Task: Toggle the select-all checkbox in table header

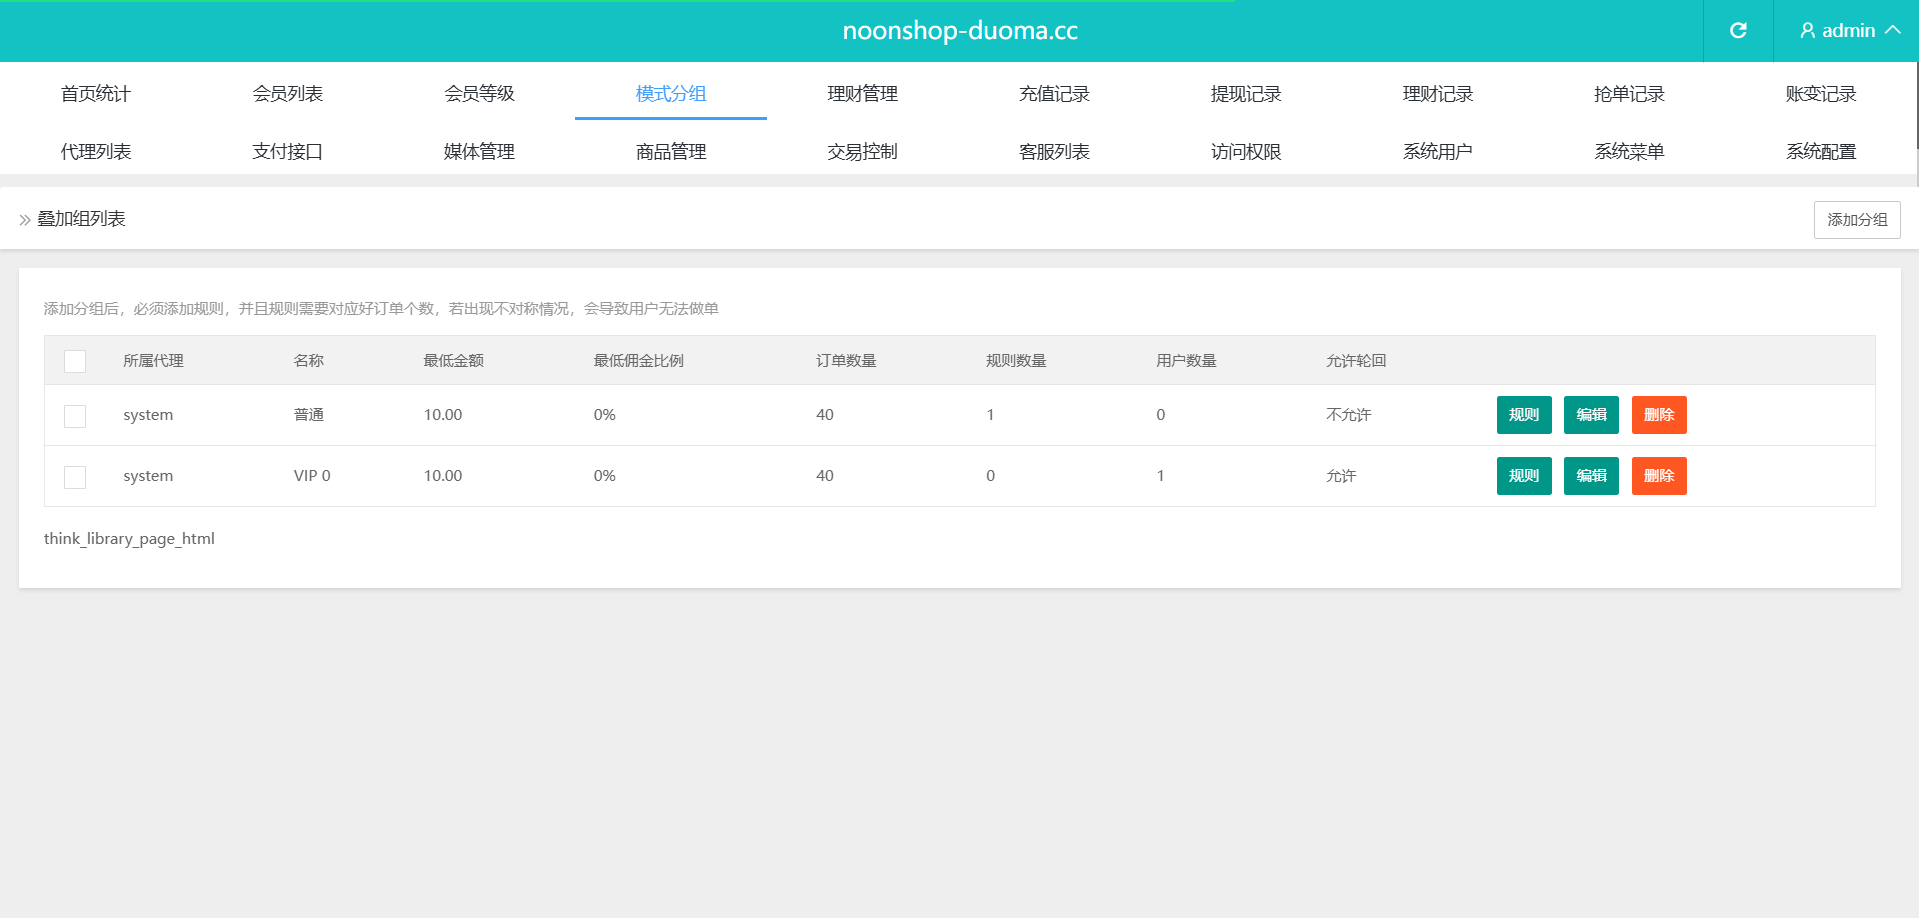Action: [75, 361]
